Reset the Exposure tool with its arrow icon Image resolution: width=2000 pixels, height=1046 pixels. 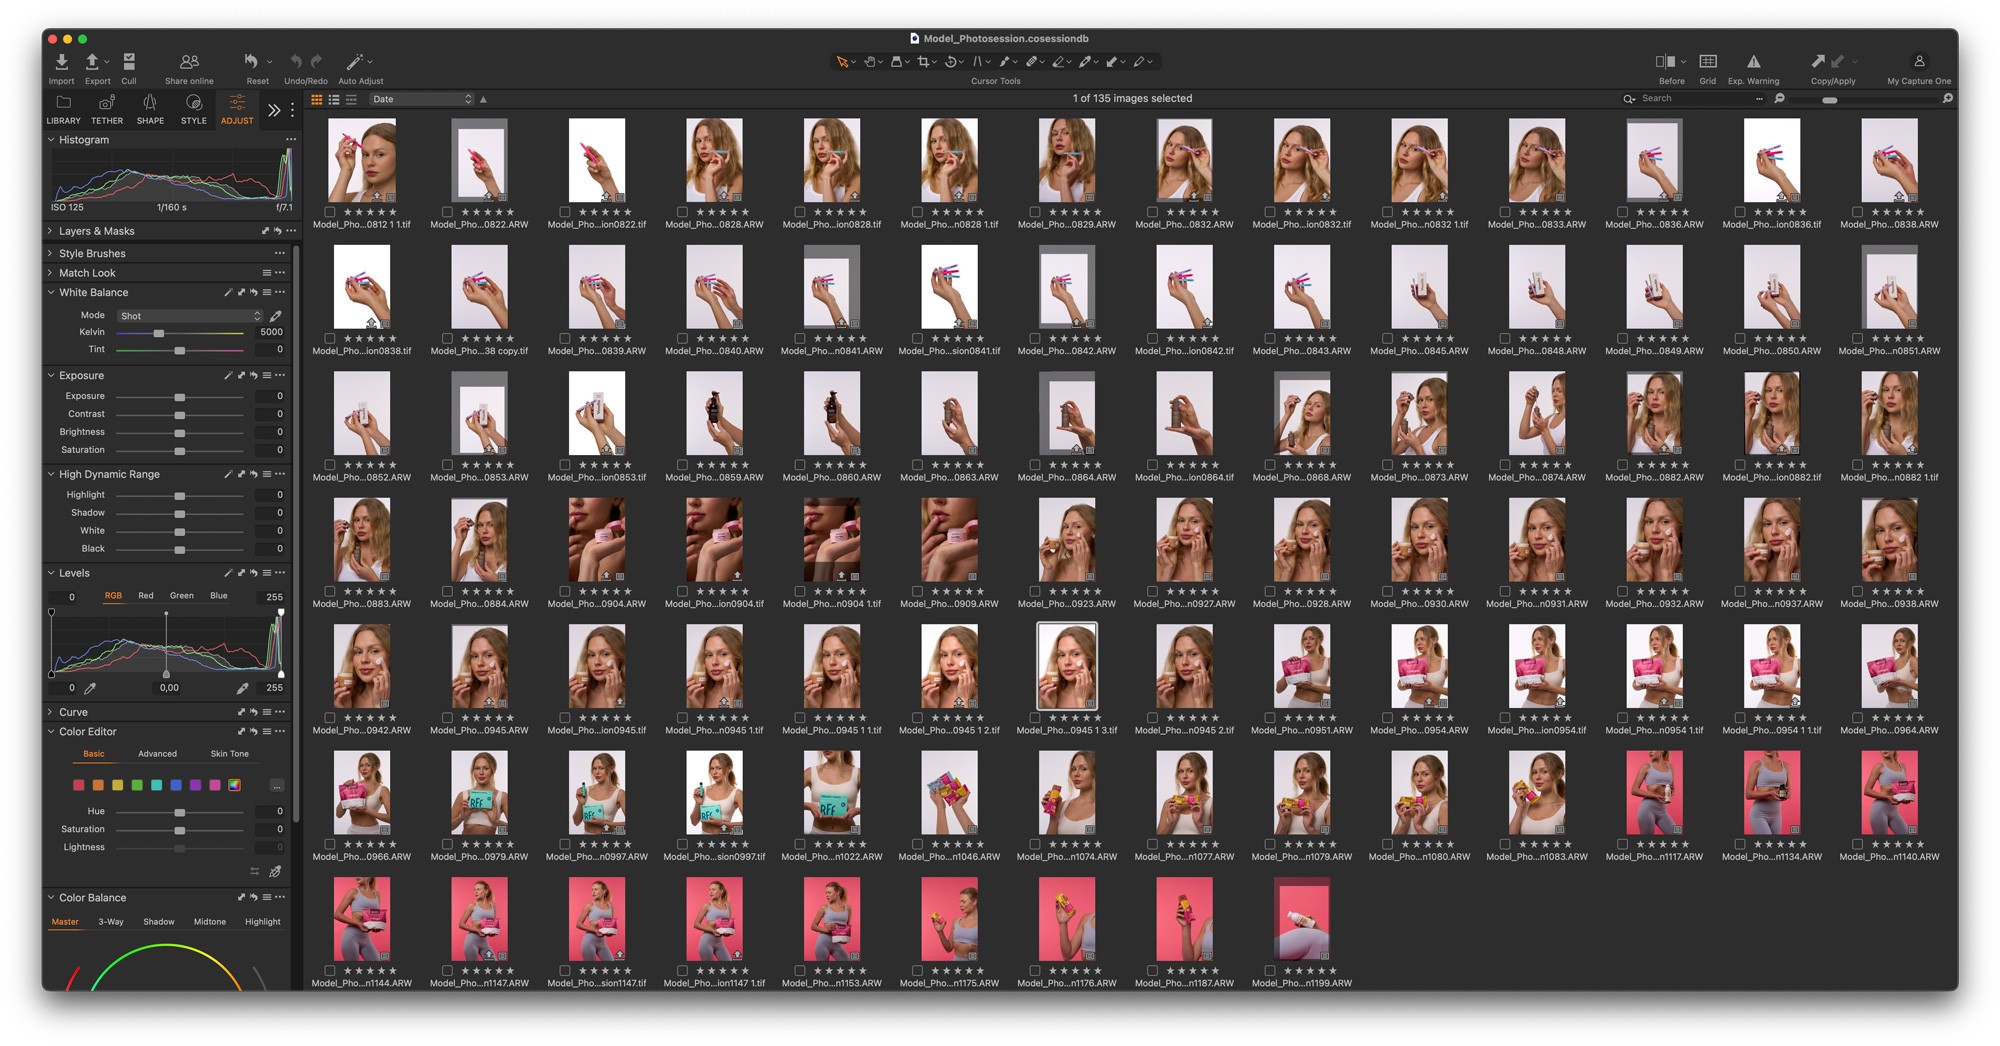pos(254,376)
